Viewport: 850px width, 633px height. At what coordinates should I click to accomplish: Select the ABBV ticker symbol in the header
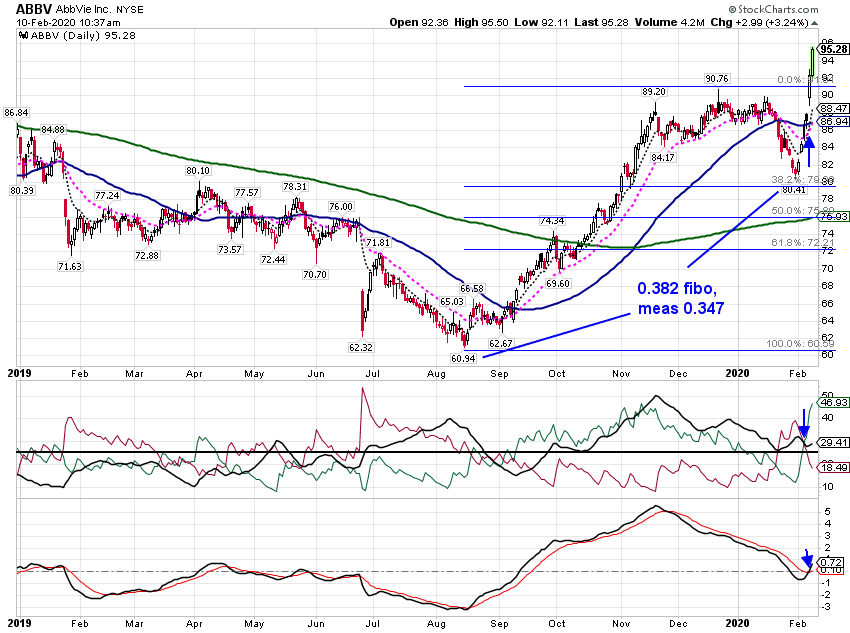point(34,9)
